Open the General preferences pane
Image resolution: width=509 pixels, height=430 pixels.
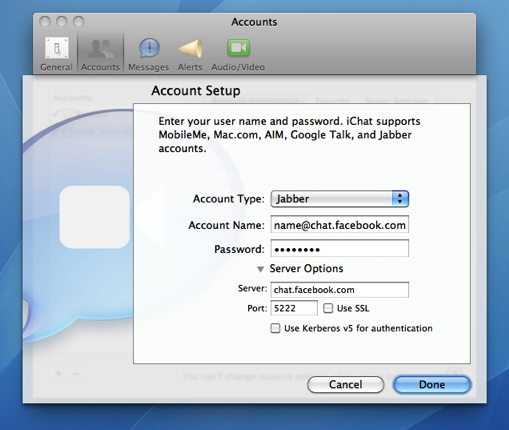(x=56, y=54)
